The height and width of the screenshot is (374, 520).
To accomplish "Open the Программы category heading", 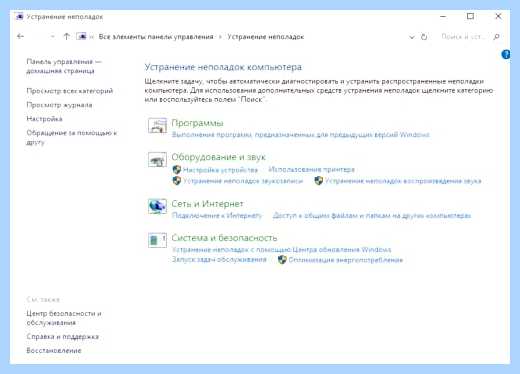I will [197, 123].
